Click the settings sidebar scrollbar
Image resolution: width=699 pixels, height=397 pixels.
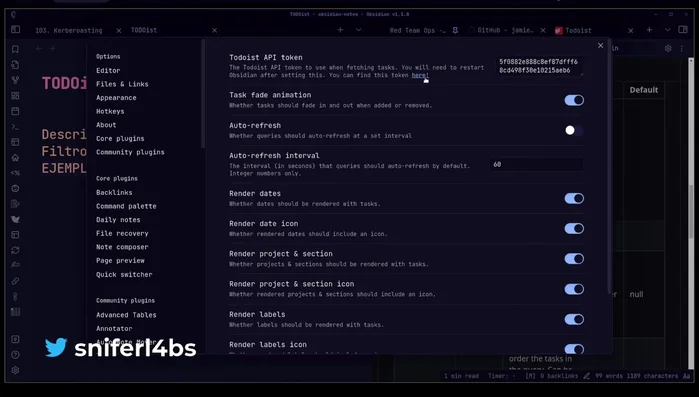point(203,94)
